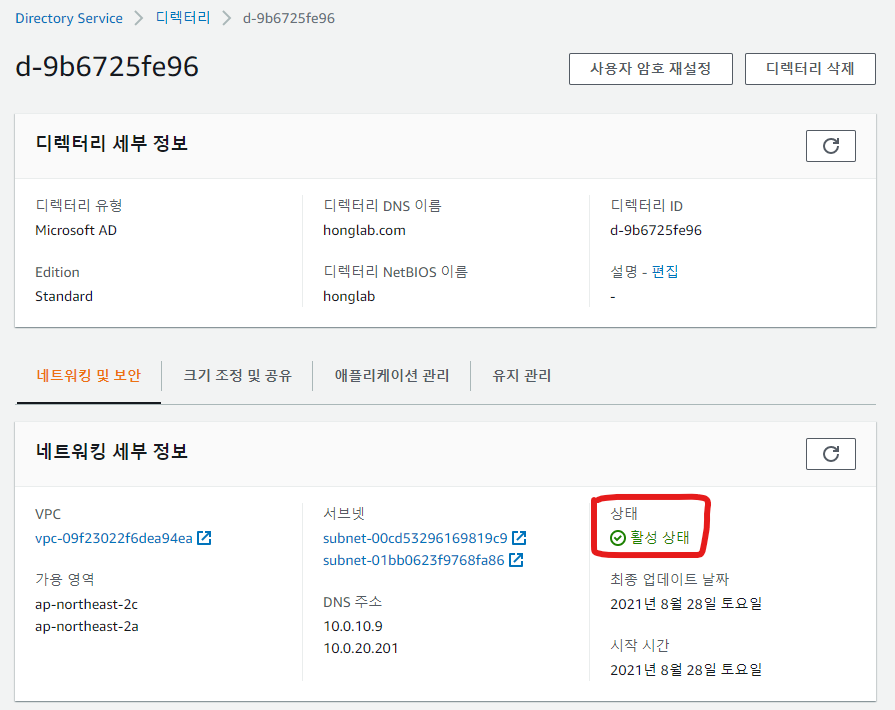Open external link icon beside vpc-09f23022f6dea94ea
This screenshot has width=895, height=710.
tap(204, 538)
